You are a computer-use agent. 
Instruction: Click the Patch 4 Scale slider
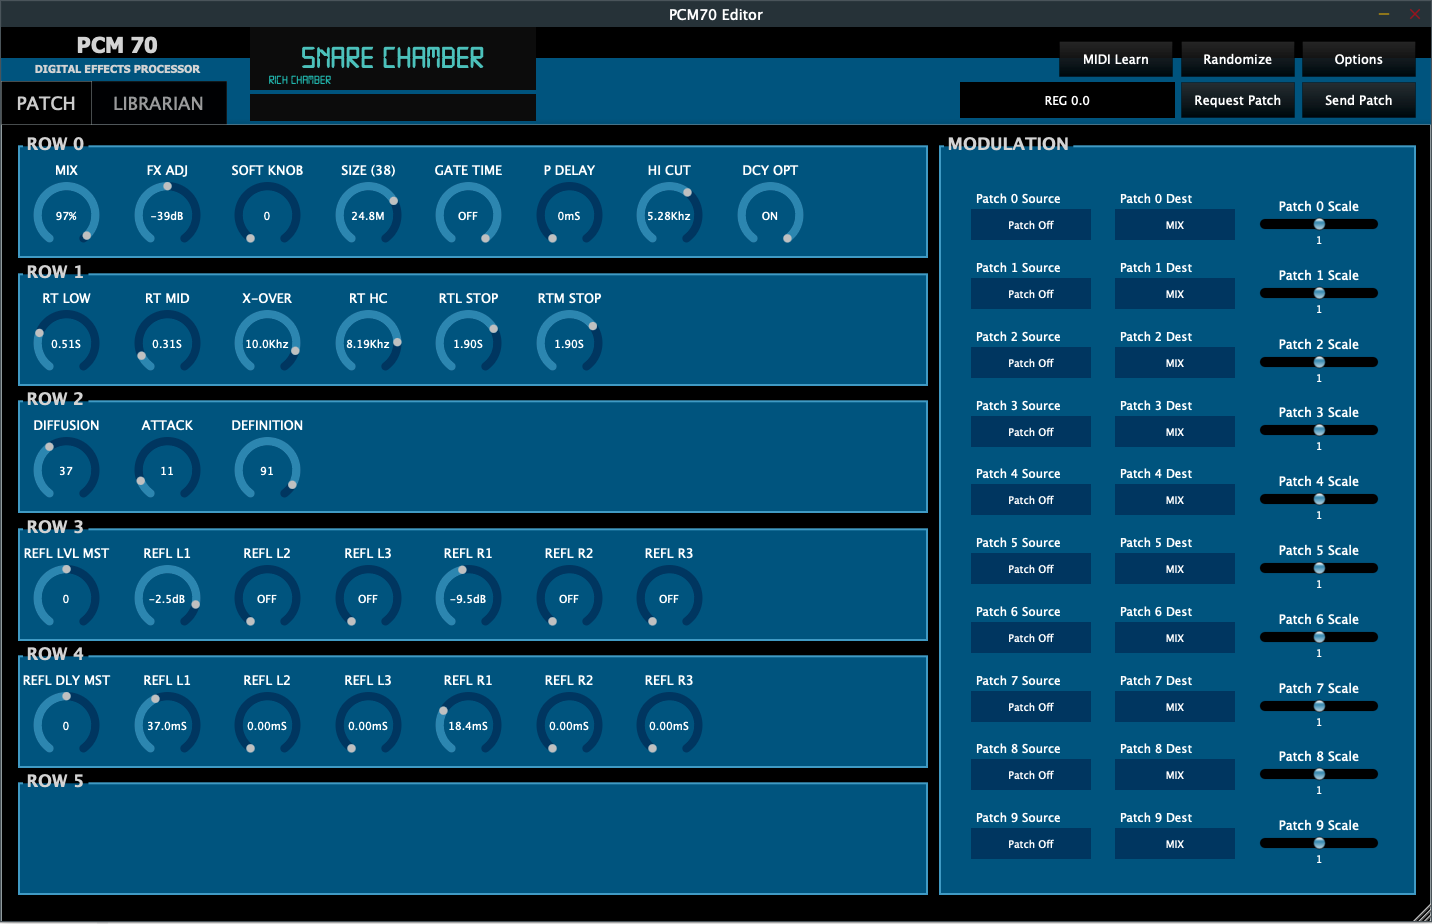tap(1319, 499)
